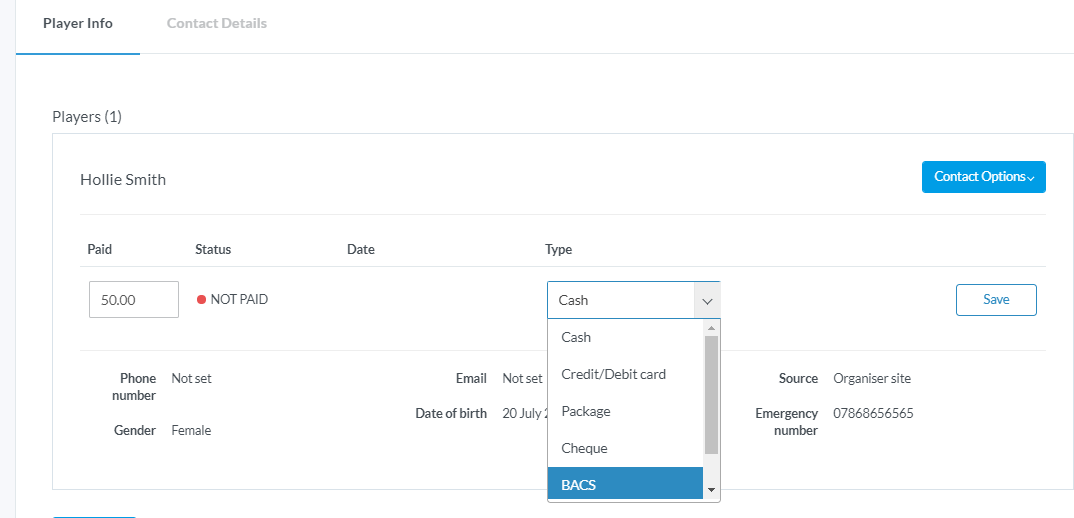Viewport: 1074px width, 518px height.
Task: Click the emergency number 07868656565
Action: coord(873,413)
